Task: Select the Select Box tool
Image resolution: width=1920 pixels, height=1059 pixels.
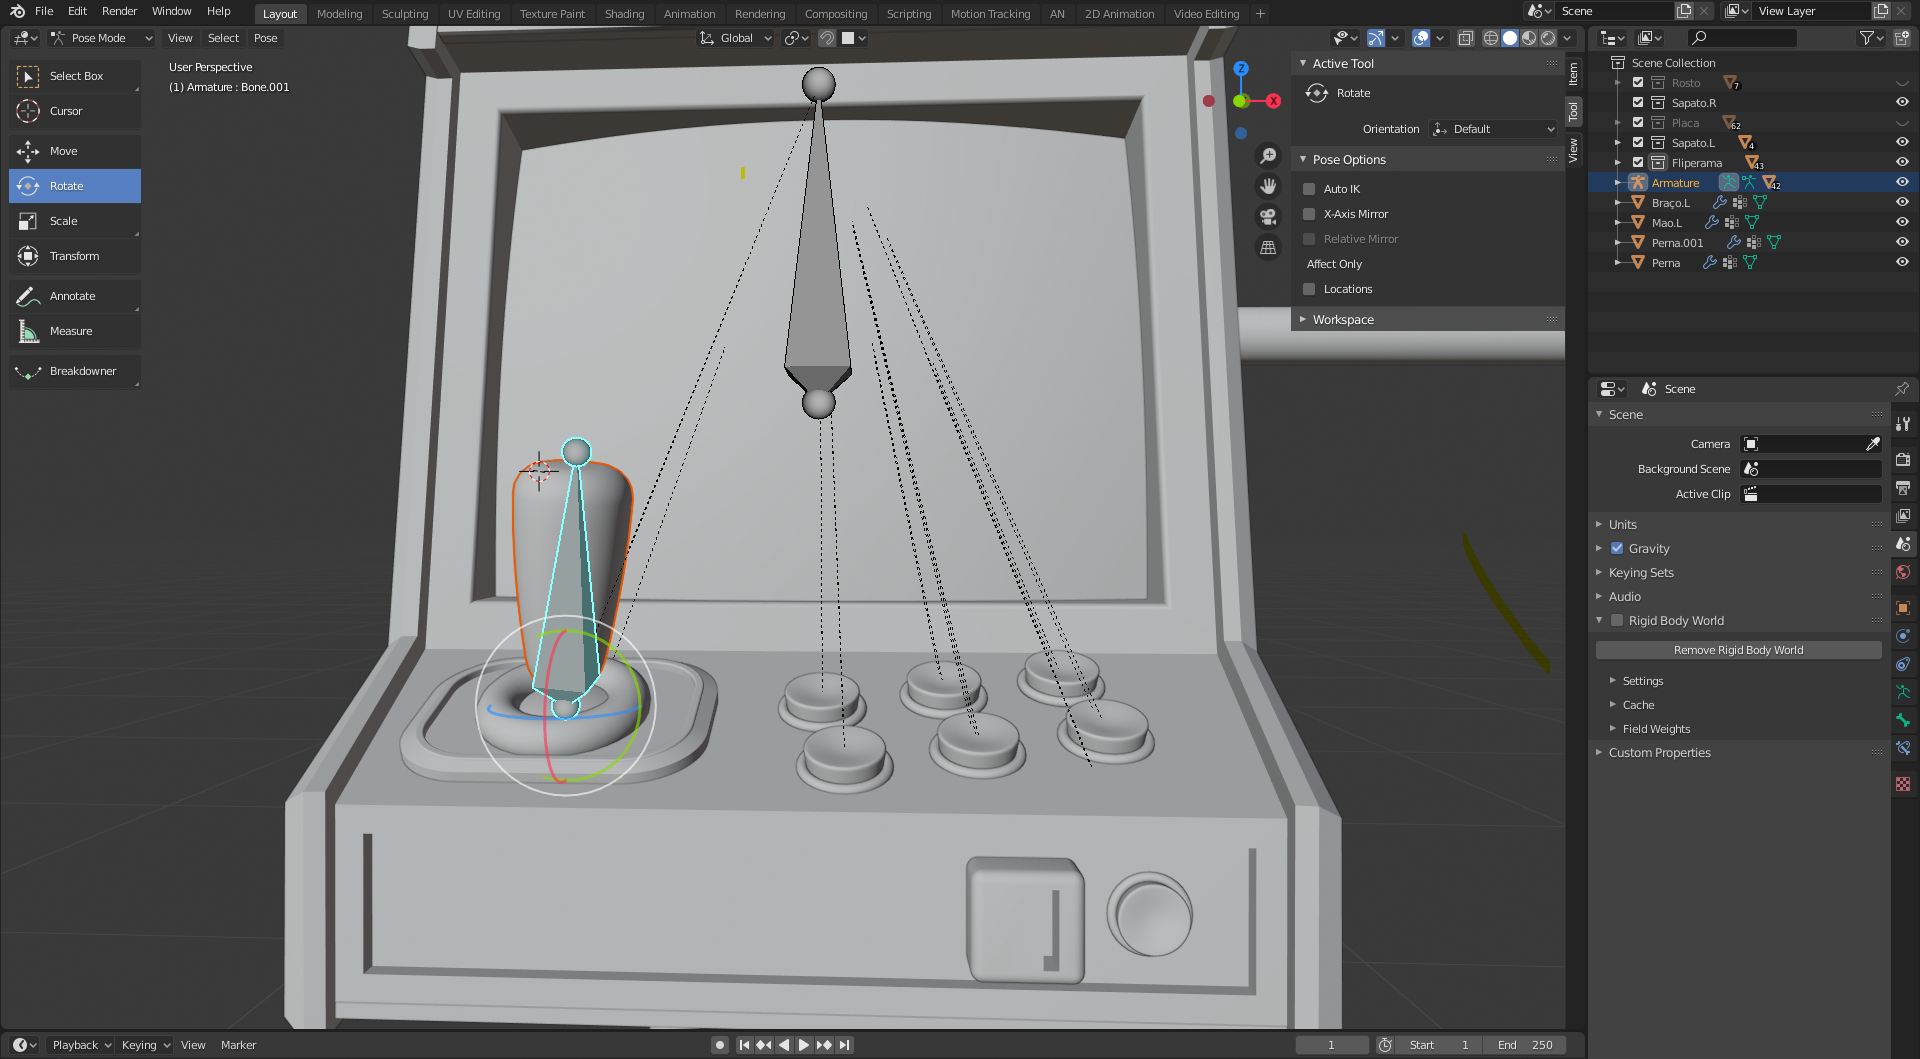Action: (x=75, y=76)
